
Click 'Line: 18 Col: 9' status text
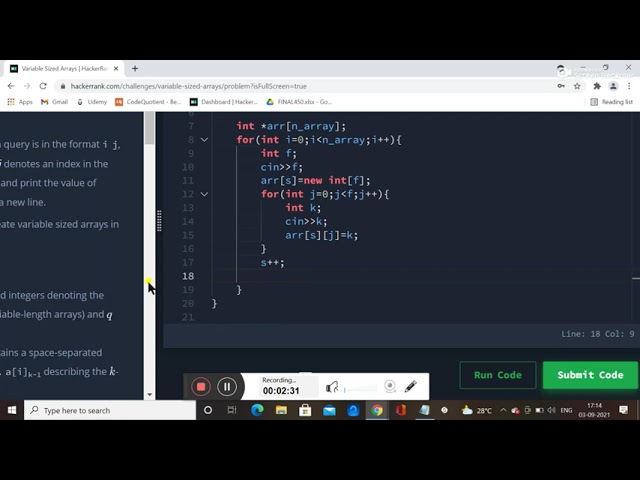pyautogui.click(x=598, y=334)
